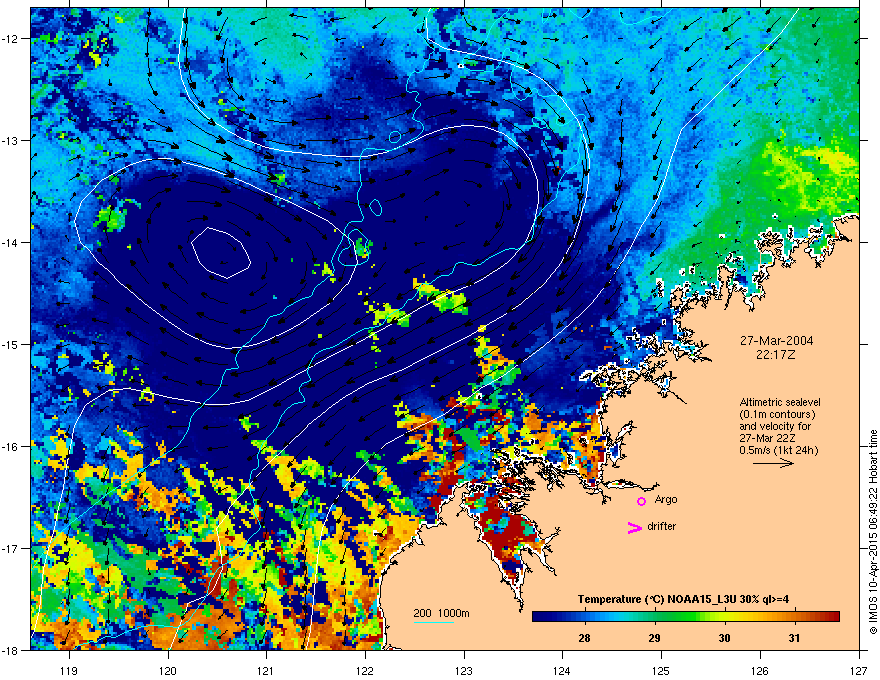Click the longitude label 124
Viewport: 880px width, 680px height.
tap(562, 670)
